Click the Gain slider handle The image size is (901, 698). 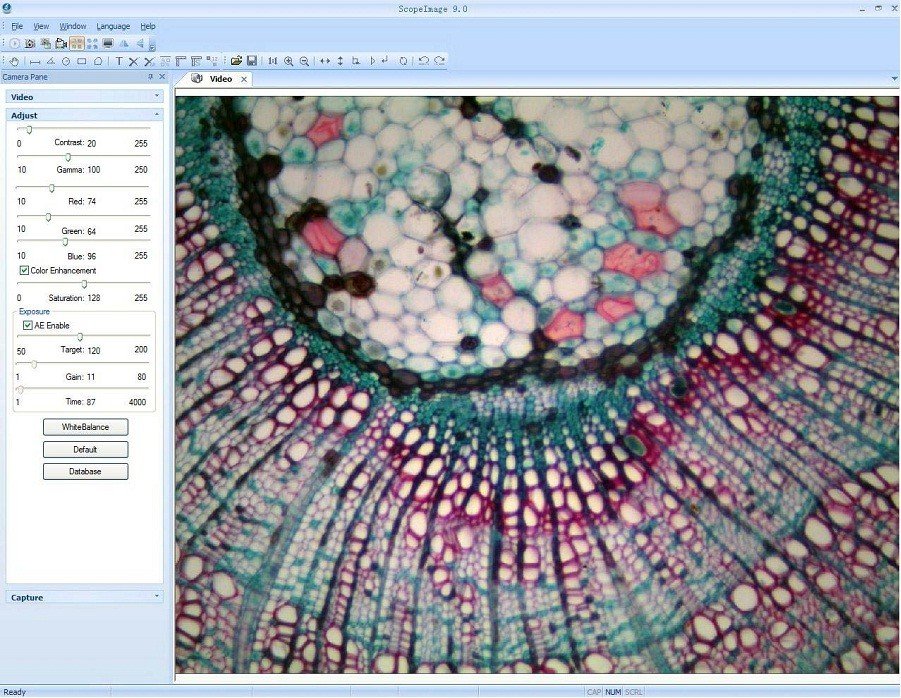(x=34, y=364)
